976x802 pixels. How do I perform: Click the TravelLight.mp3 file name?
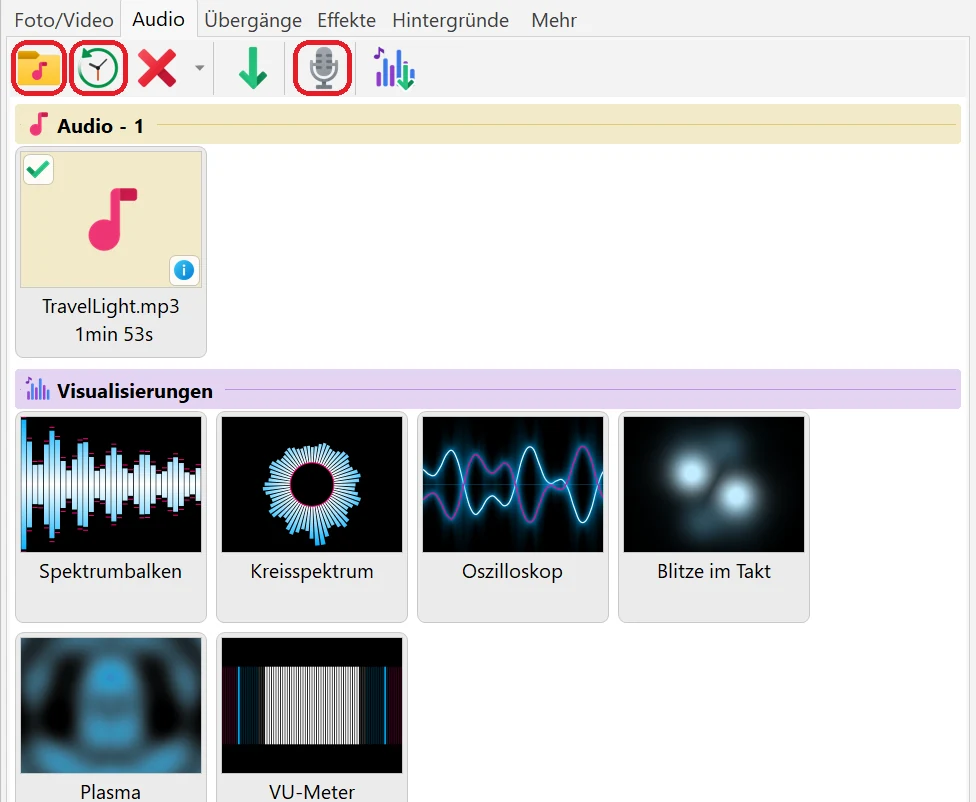[x=111, y=306]
